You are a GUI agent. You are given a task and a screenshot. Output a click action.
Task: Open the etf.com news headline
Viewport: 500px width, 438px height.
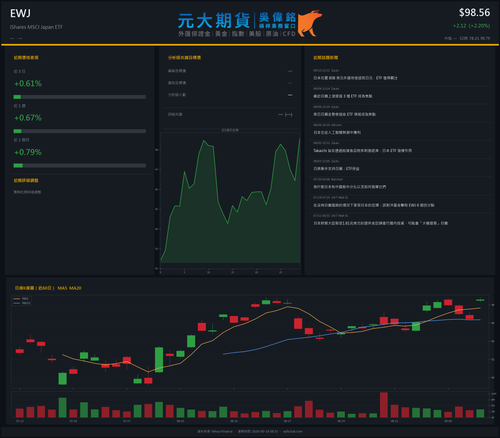[337, 132]
